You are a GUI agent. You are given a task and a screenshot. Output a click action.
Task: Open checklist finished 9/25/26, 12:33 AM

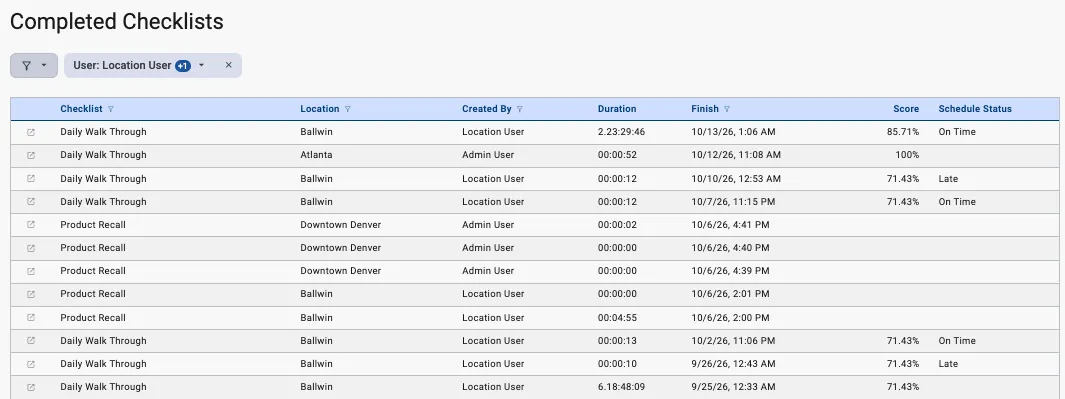coord(31,387)
